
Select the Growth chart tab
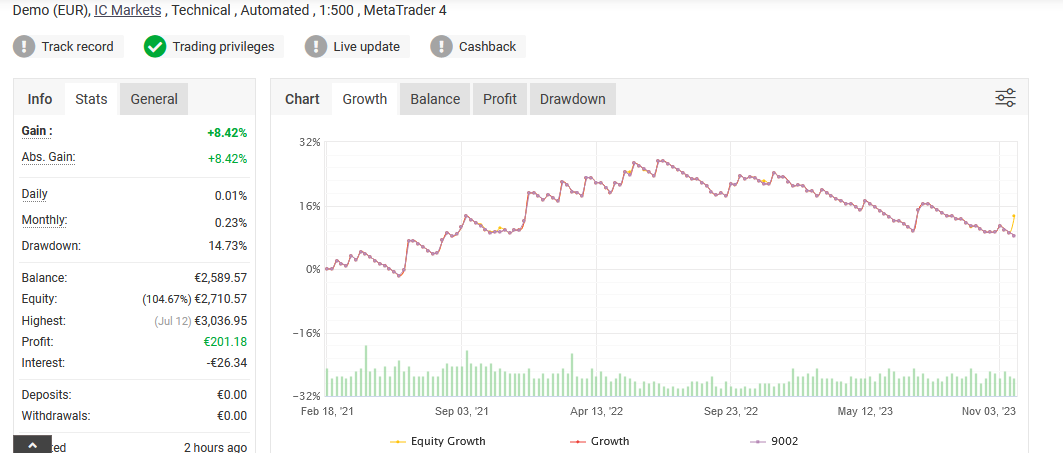pyautogui.click(x=365, y=99)
